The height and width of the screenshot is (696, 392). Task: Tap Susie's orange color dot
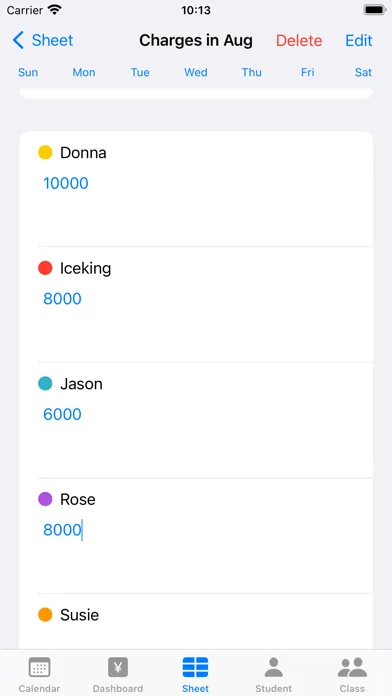coord(45,615)
